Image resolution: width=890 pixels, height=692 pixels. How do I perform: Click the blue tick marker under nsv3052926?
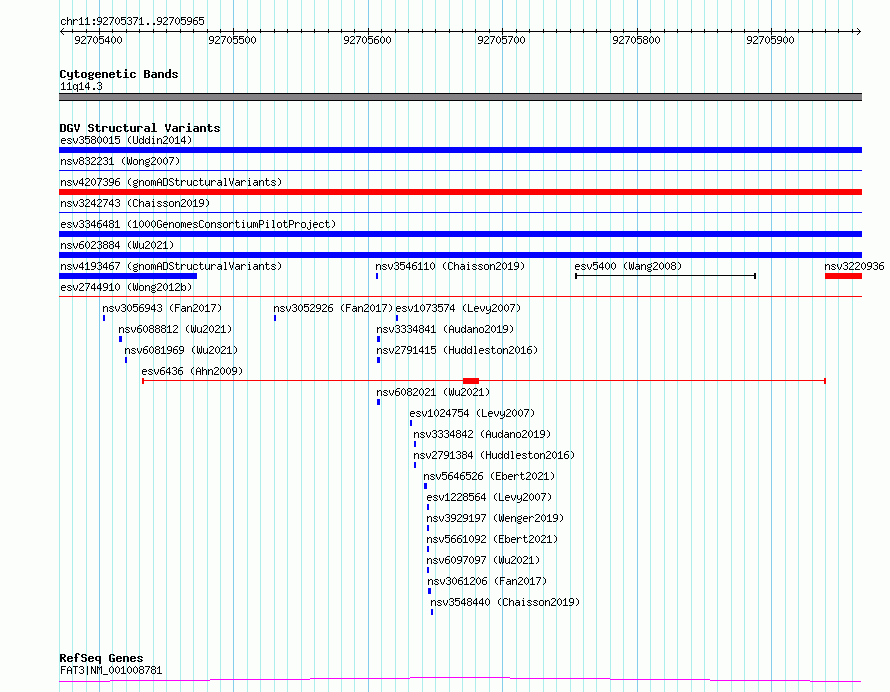click(275, 318)
